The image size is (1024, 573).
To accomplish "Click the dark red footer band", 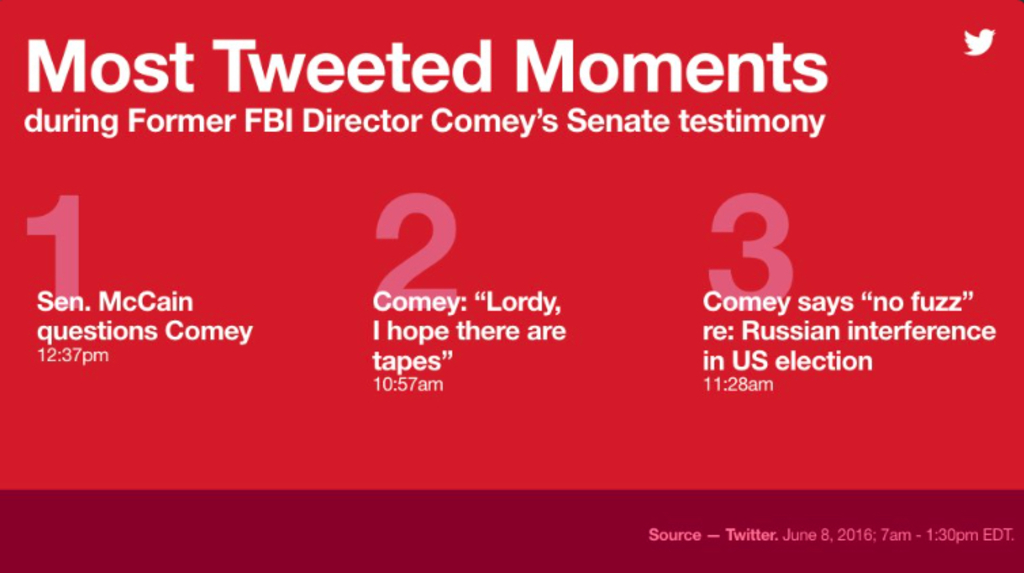I will click(x=512, y=531).
